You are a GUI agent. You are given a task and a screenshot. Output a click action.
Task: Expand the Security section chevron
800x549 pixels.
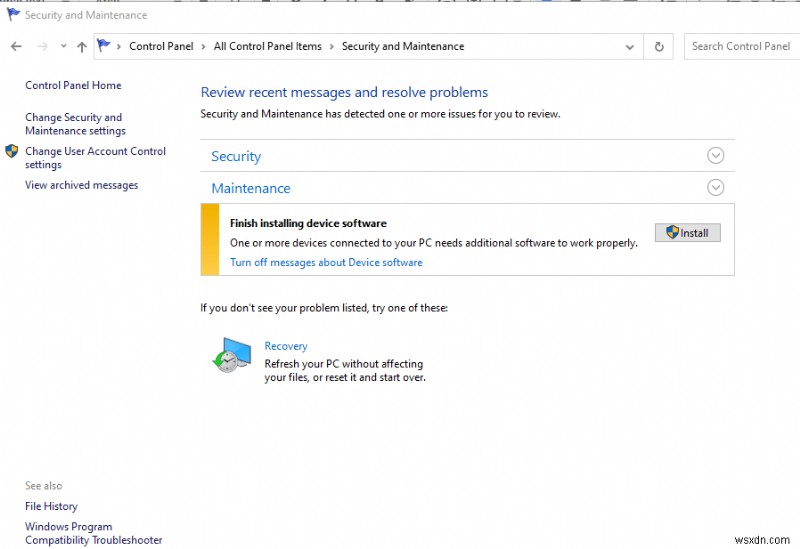point(715,156)
